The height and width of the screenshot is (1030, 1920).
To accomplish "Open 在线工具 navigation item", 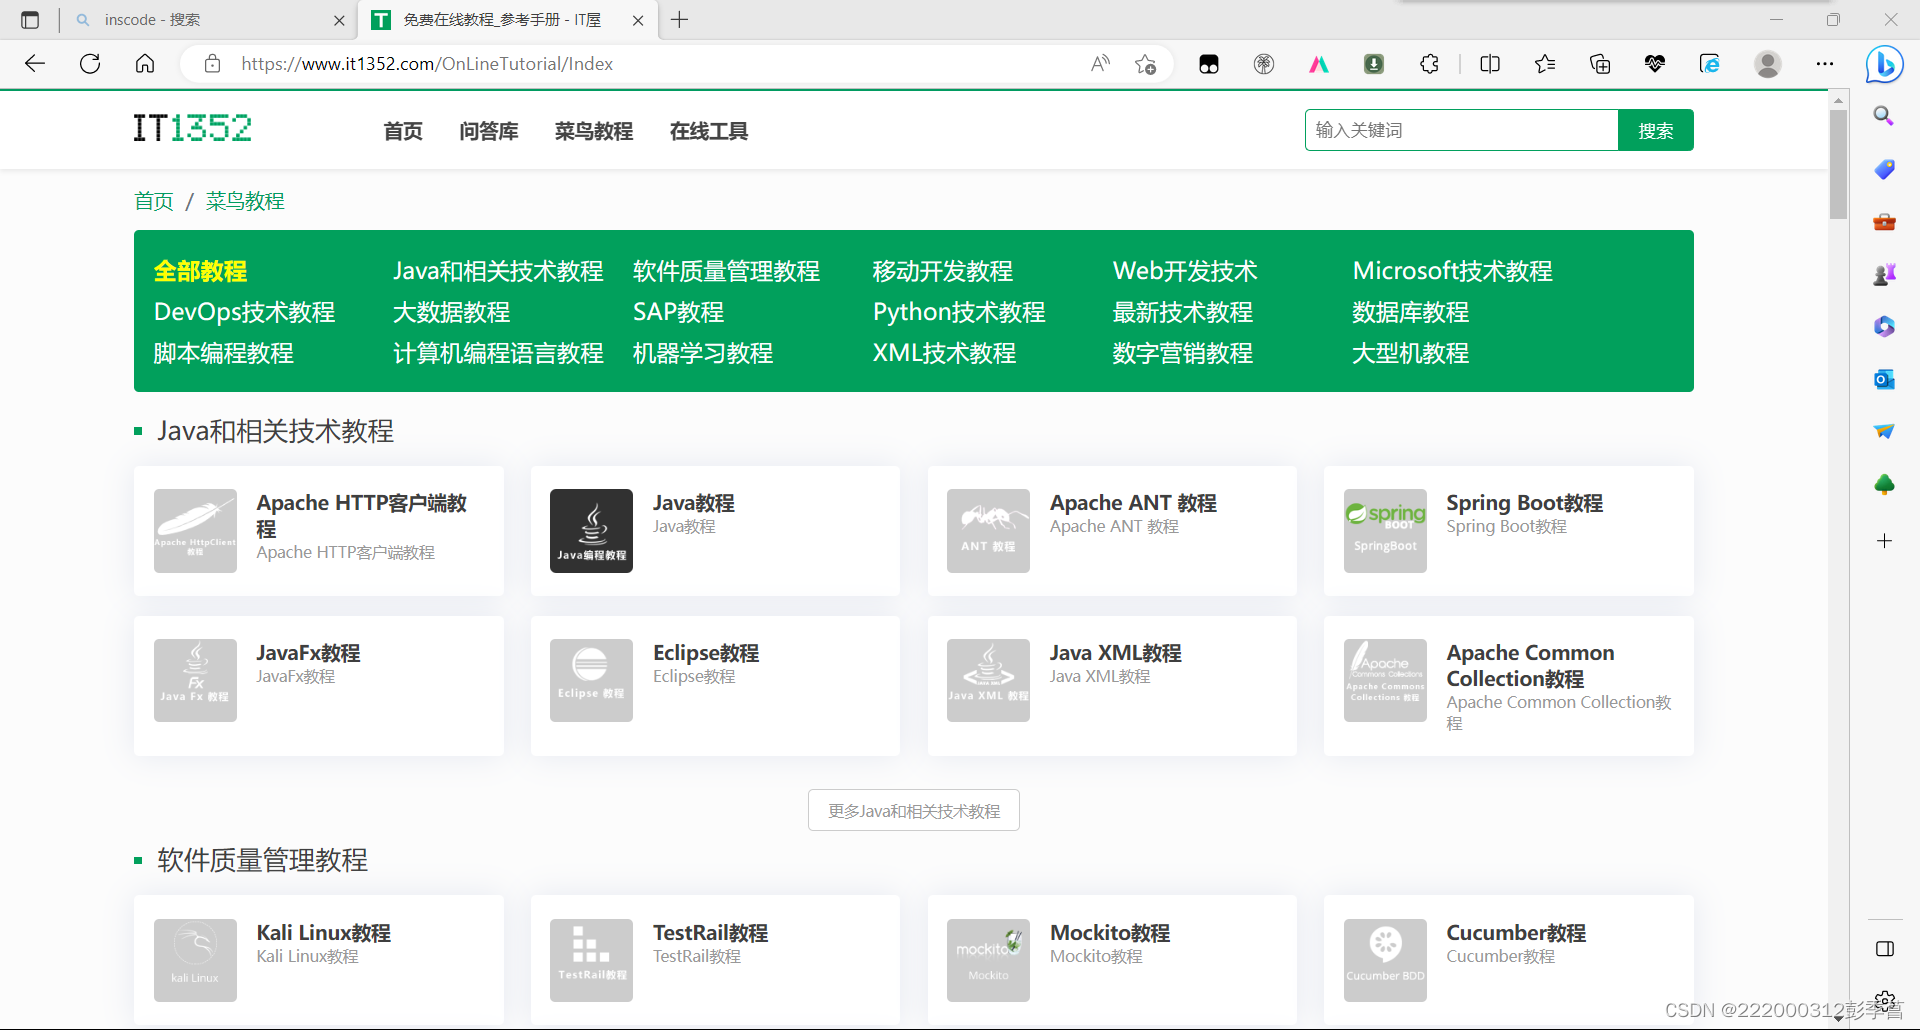I will [x=709, y=131].
